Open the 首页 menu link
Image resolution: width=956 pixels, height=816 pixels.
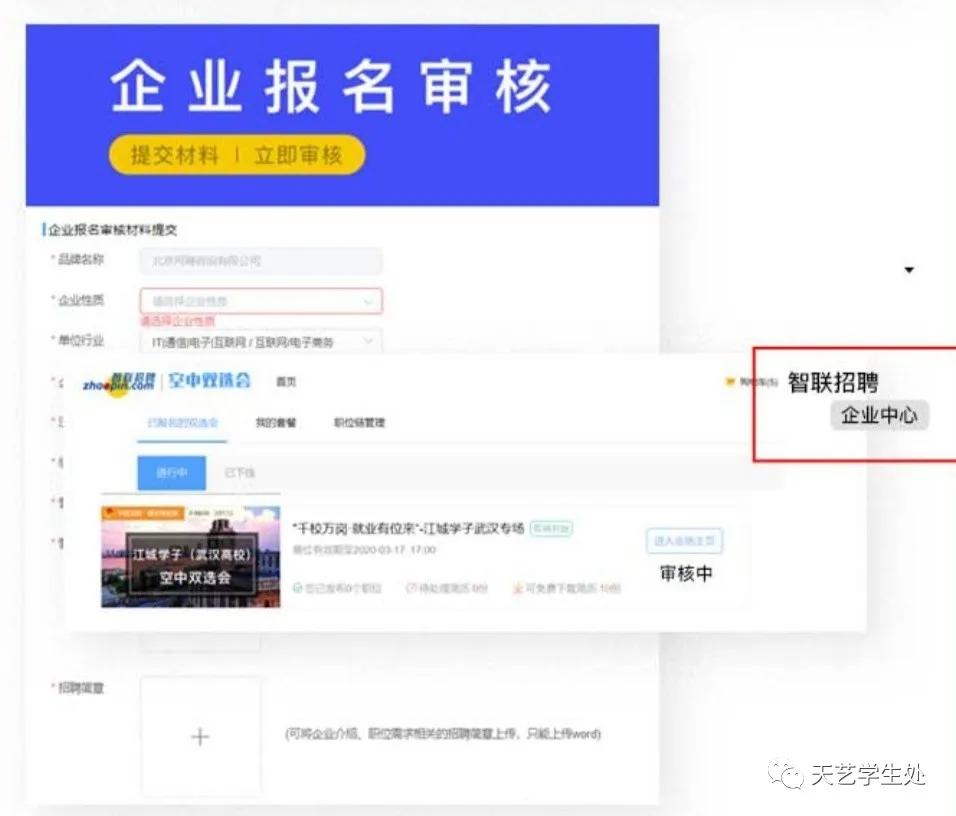286,382
